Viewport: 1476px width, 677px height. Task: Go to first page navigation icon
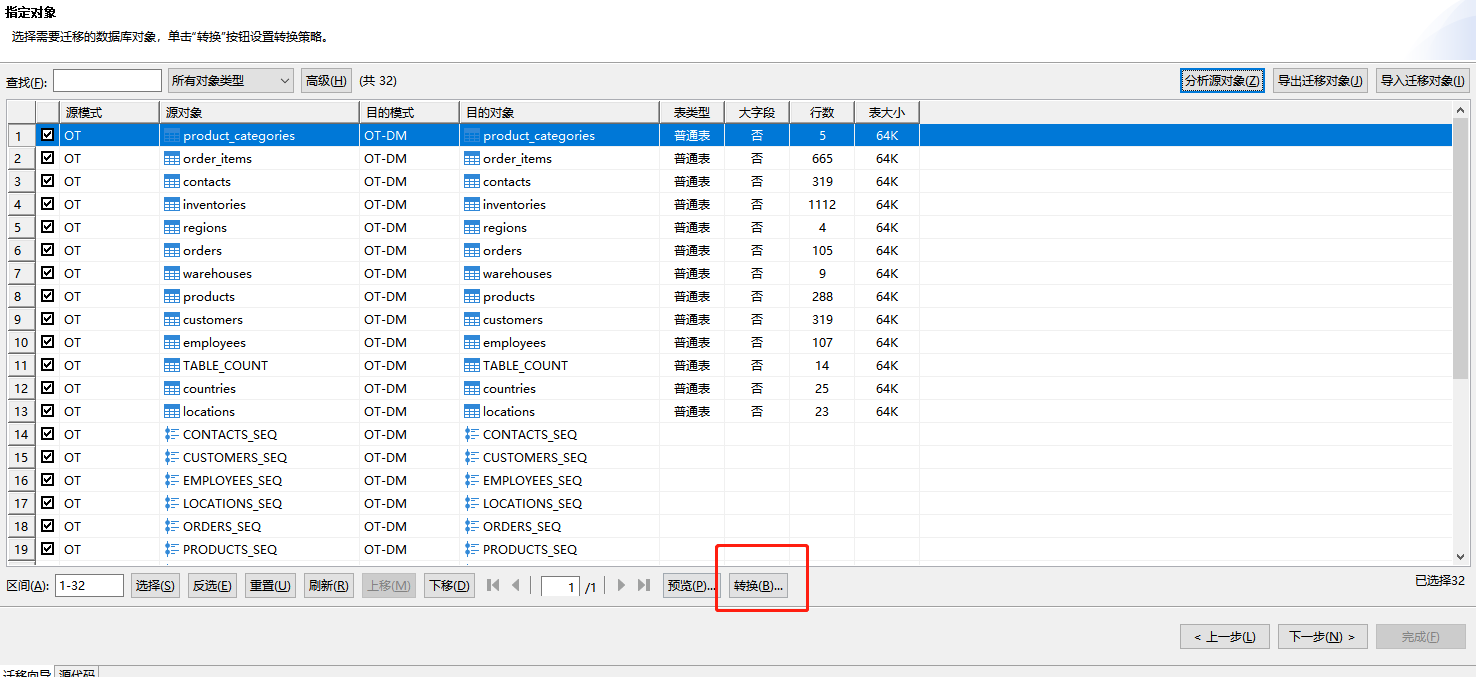(x=493, y=585)
